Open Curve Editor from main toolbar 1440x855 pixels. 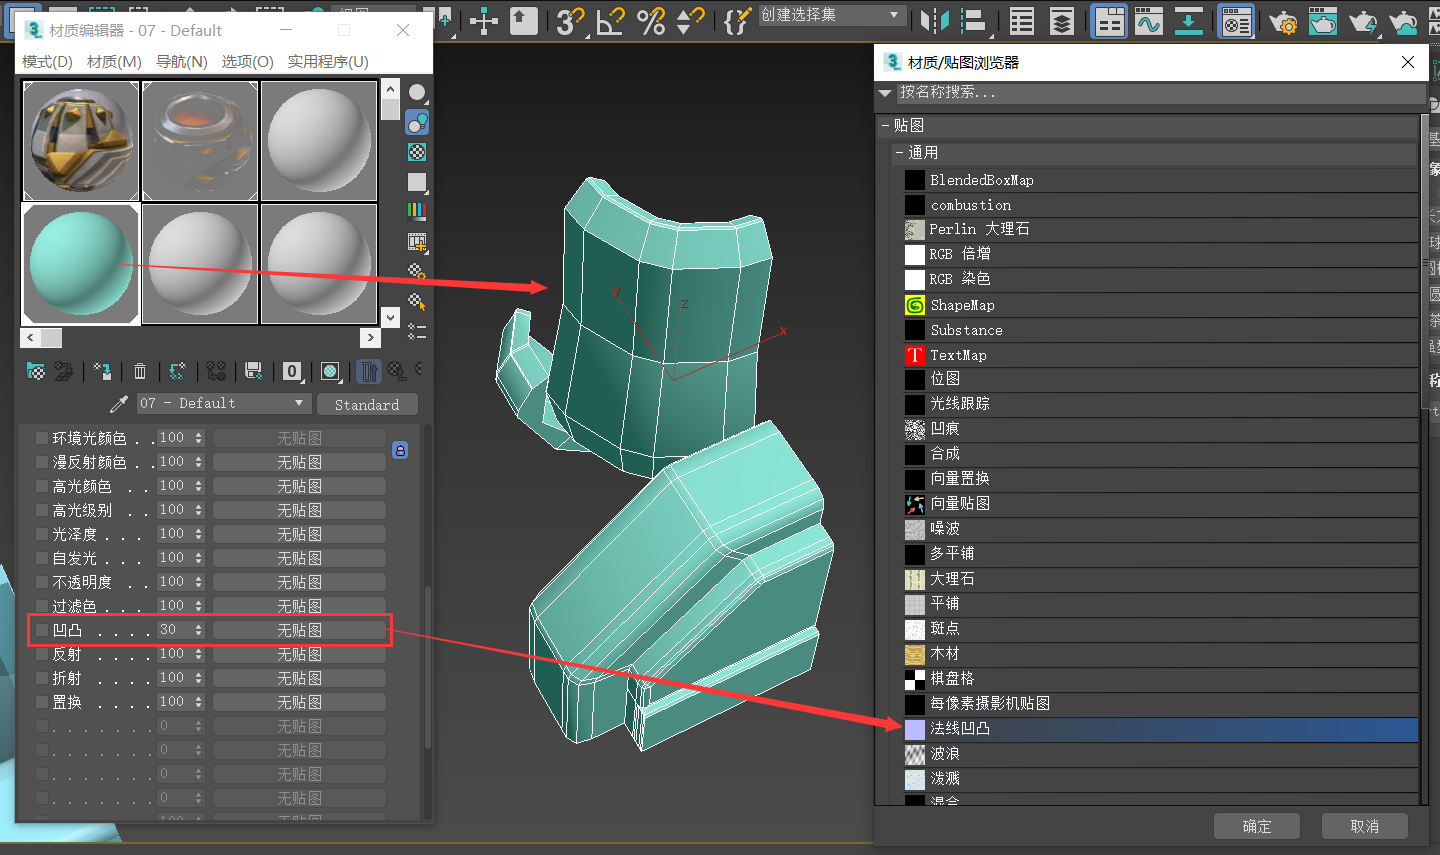[1149, 21]
